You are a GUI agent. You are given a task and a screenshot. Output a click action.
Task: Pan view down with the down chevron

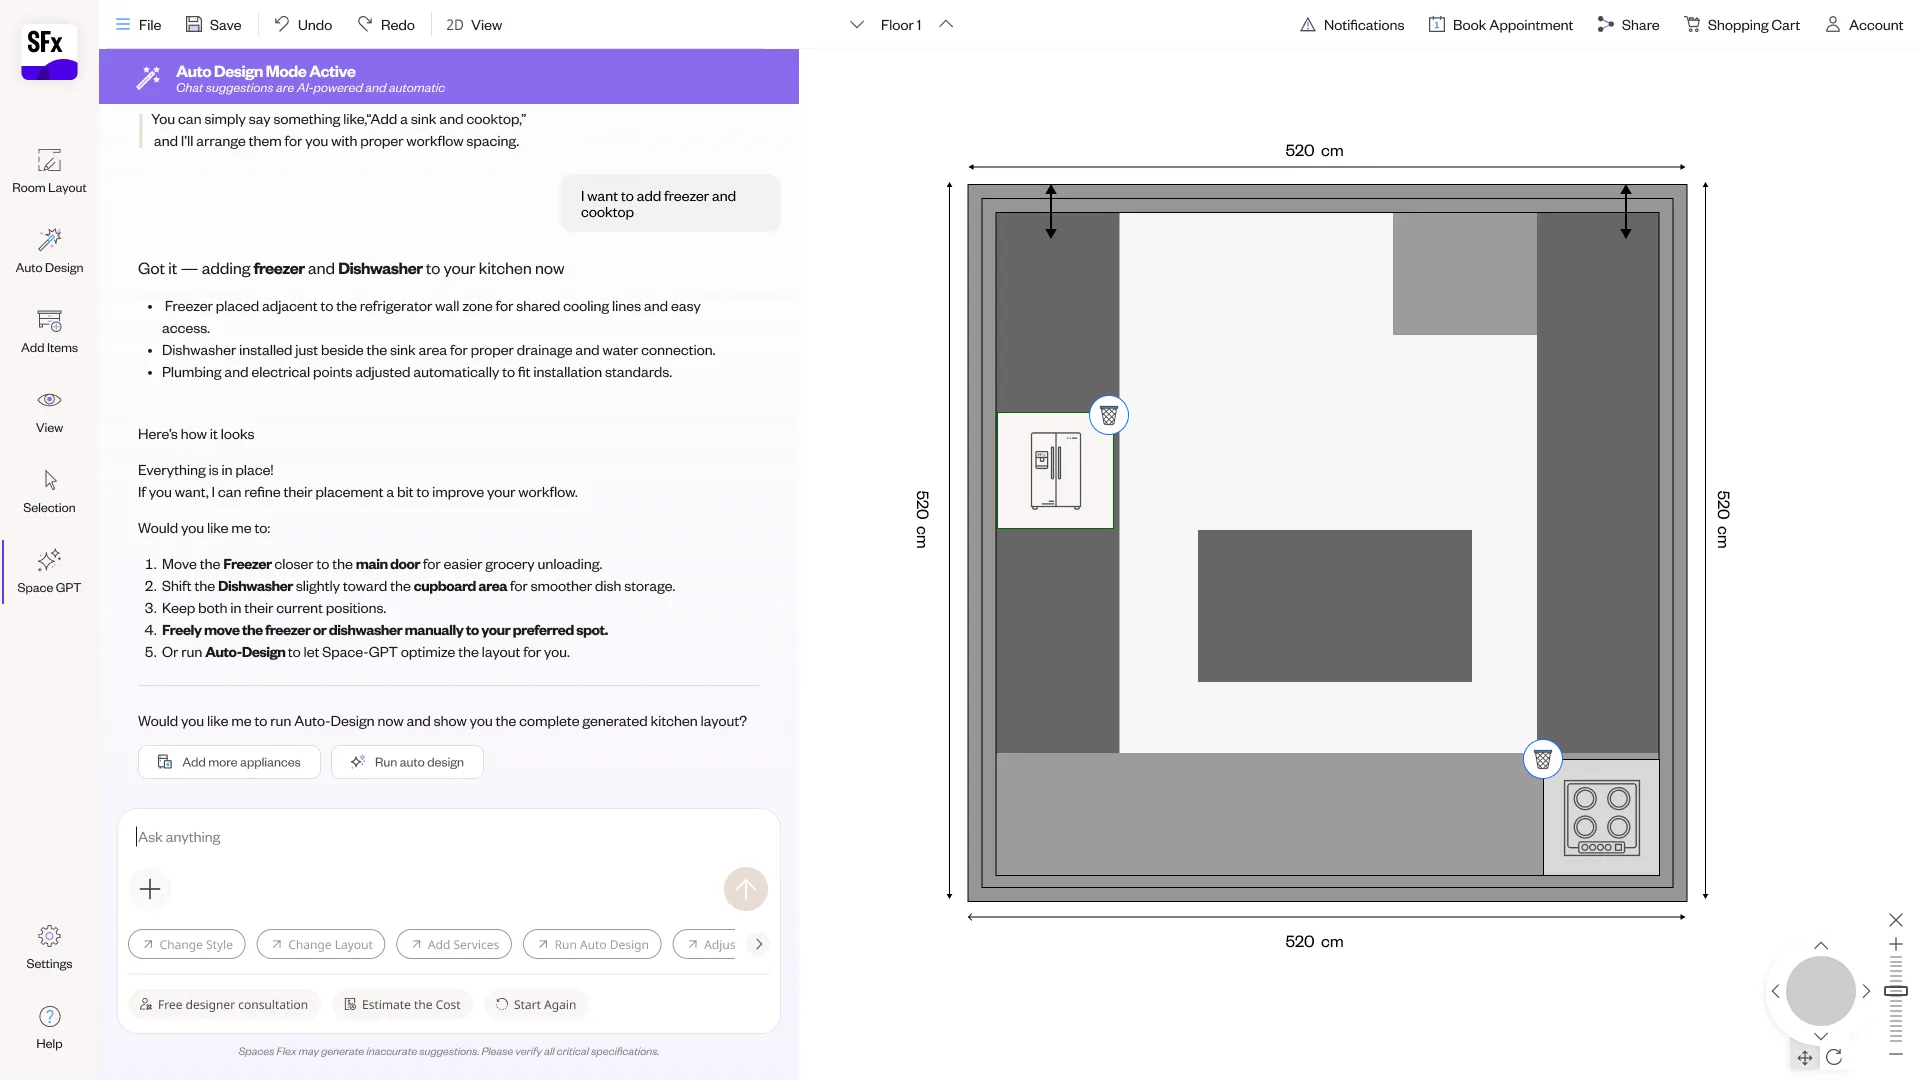coord(1821,1037)
